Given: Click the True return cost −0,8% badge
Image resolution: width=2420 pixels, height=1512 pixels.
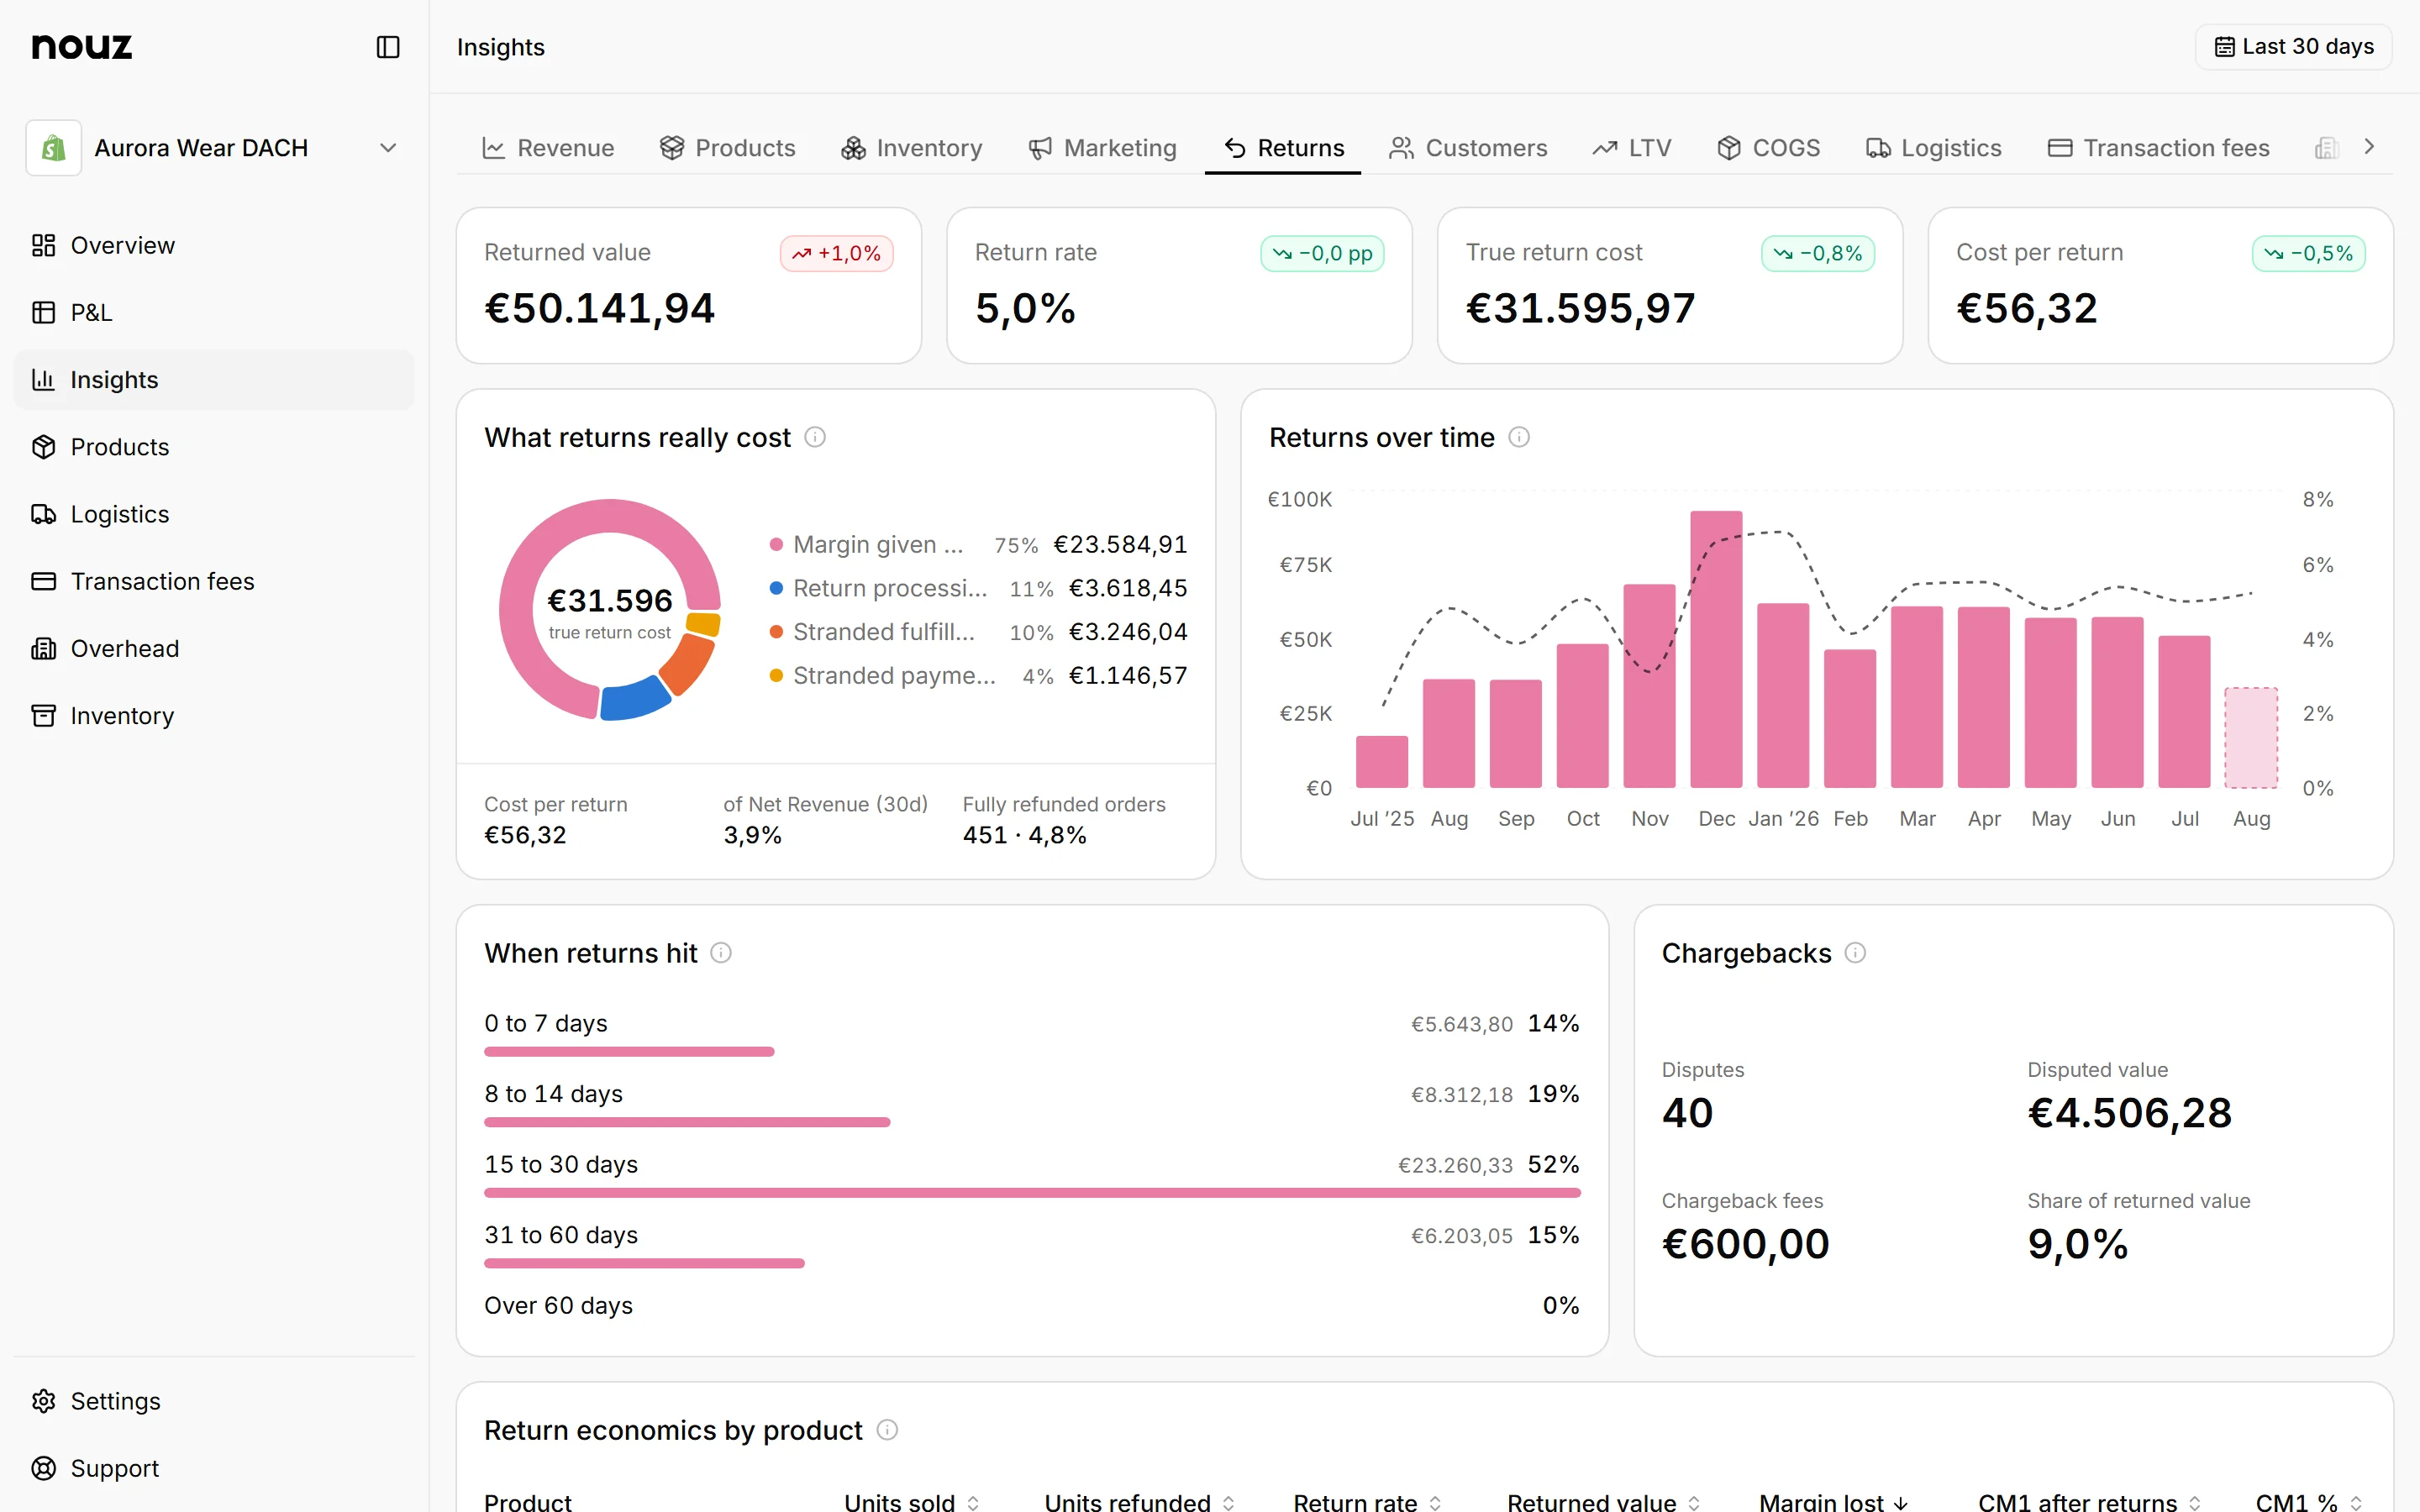Looking at the screenshot, I should tap(1818, 254).
